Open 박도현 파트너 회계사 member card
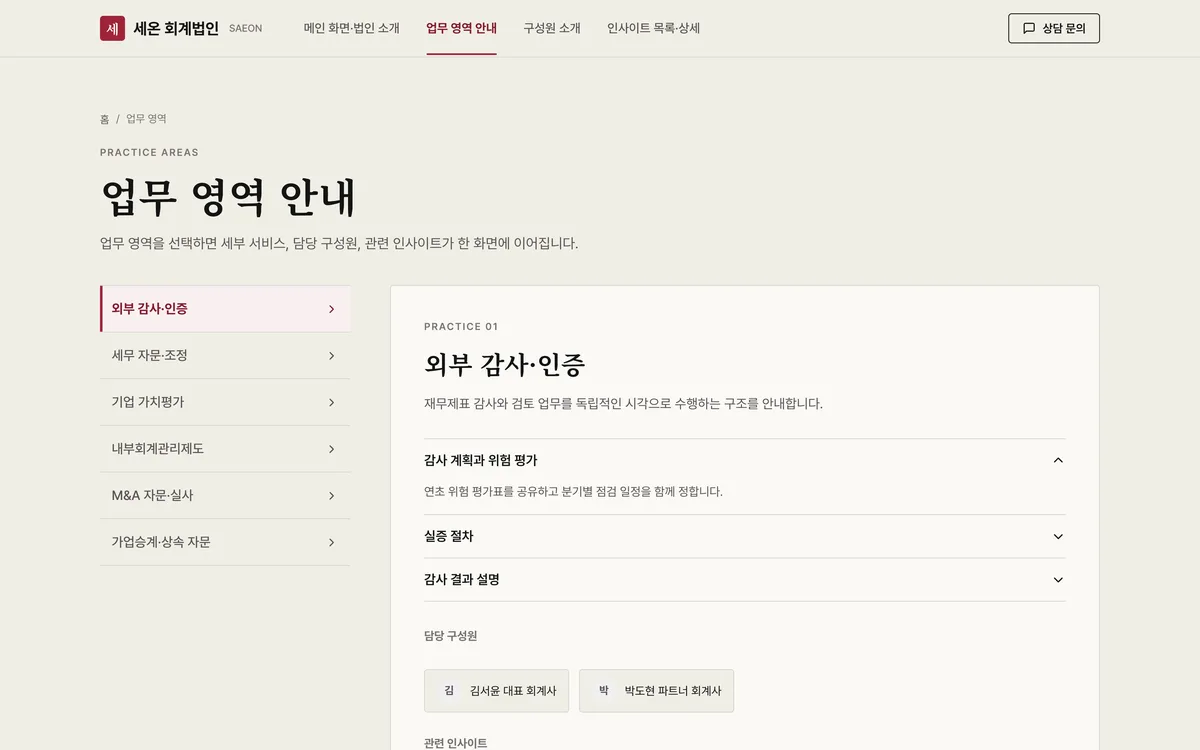The width and height of the screenshot is (1200, 750). point(656,691)
